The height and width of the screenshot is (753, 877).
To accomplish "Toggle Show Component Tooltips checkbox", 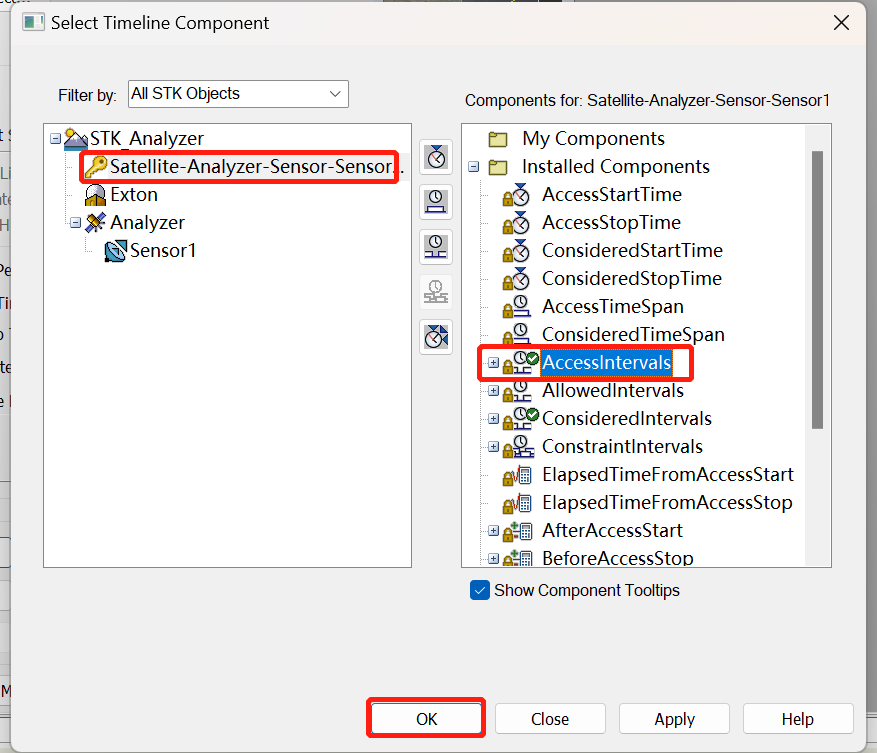I will (480, 590).
